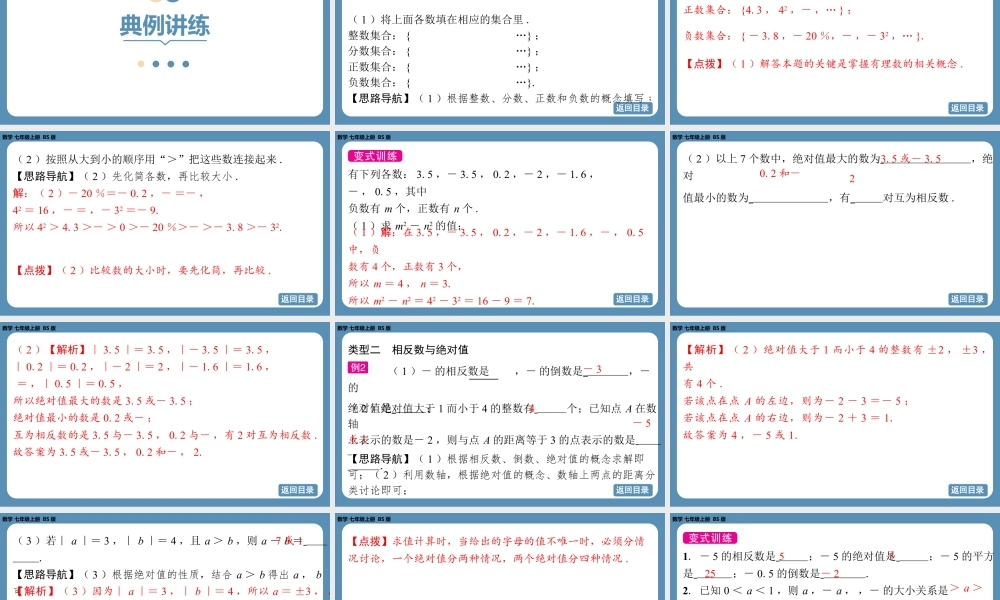This screenshot has width=1000, height=600.
Task: Click 返回目录 on the 绝对值最大的数 slide
Action: [x=967, y=299]
